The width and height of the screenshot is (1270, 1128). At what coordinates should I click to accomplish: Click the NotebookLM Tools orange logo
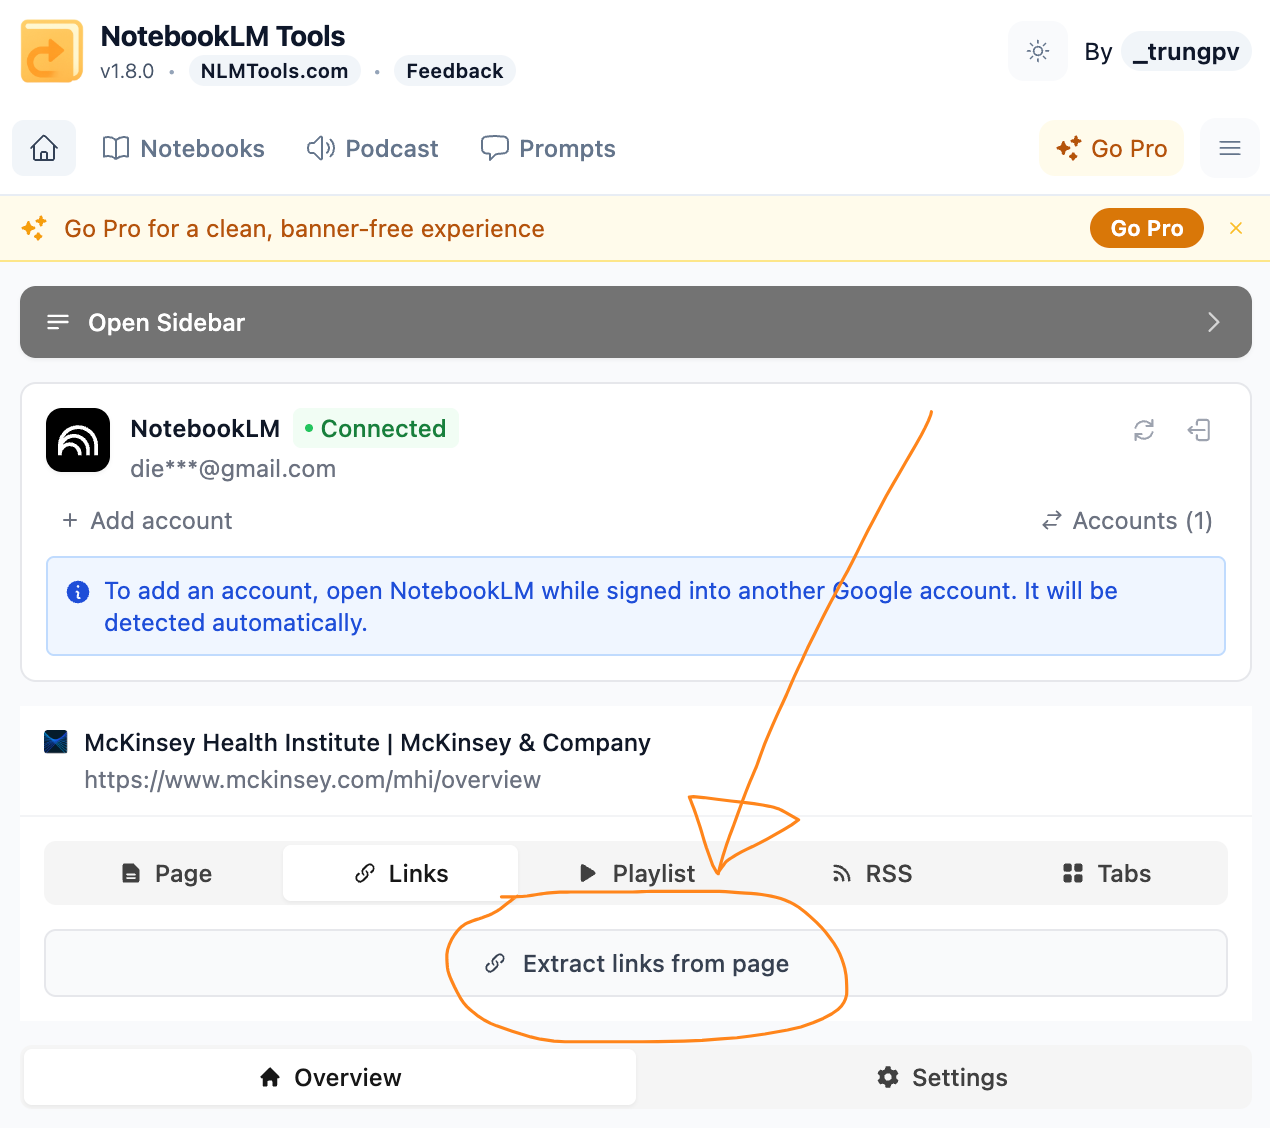pos(52,52)
